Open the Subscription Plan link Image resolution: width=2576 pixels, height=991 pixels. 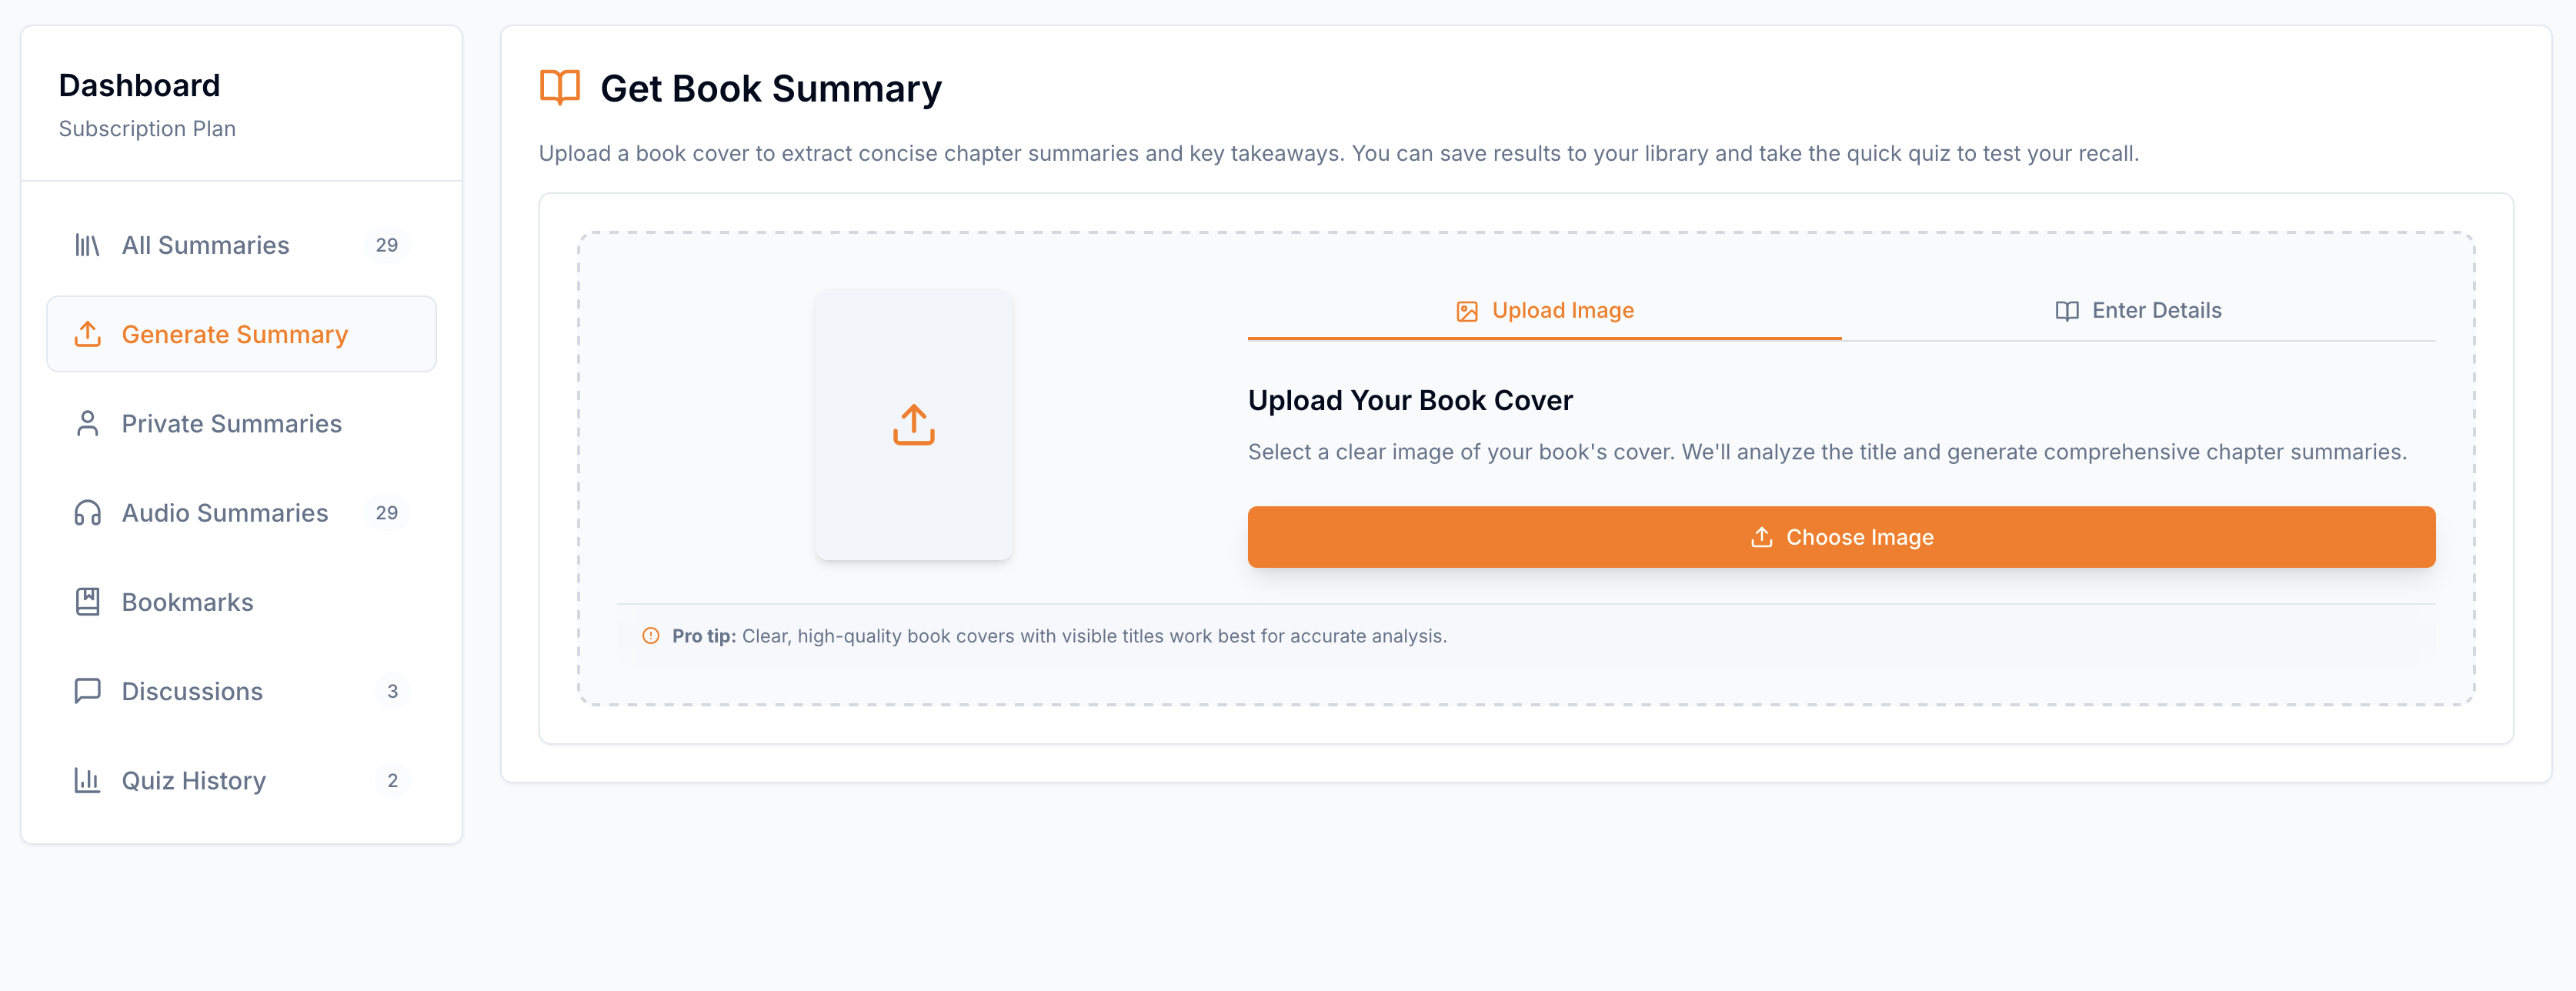pyautogui.click(x=147, y=129)
